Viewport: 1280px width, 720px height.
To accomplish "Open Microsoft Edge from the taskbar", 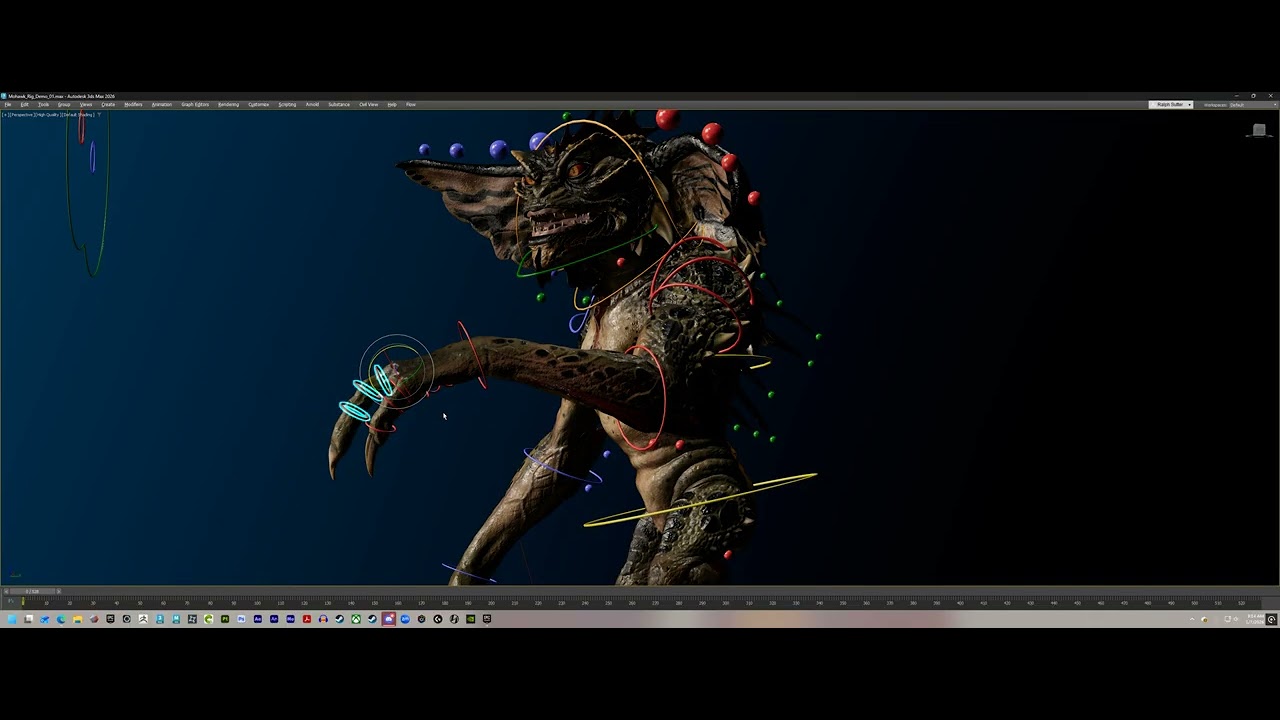I will pyautogui.click(x=61, y=619).
